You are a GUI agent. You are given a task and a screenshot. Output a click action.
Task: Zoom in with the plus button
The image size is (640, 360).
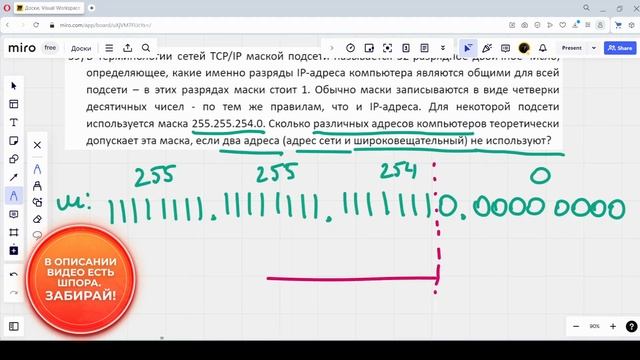[613, 326]
